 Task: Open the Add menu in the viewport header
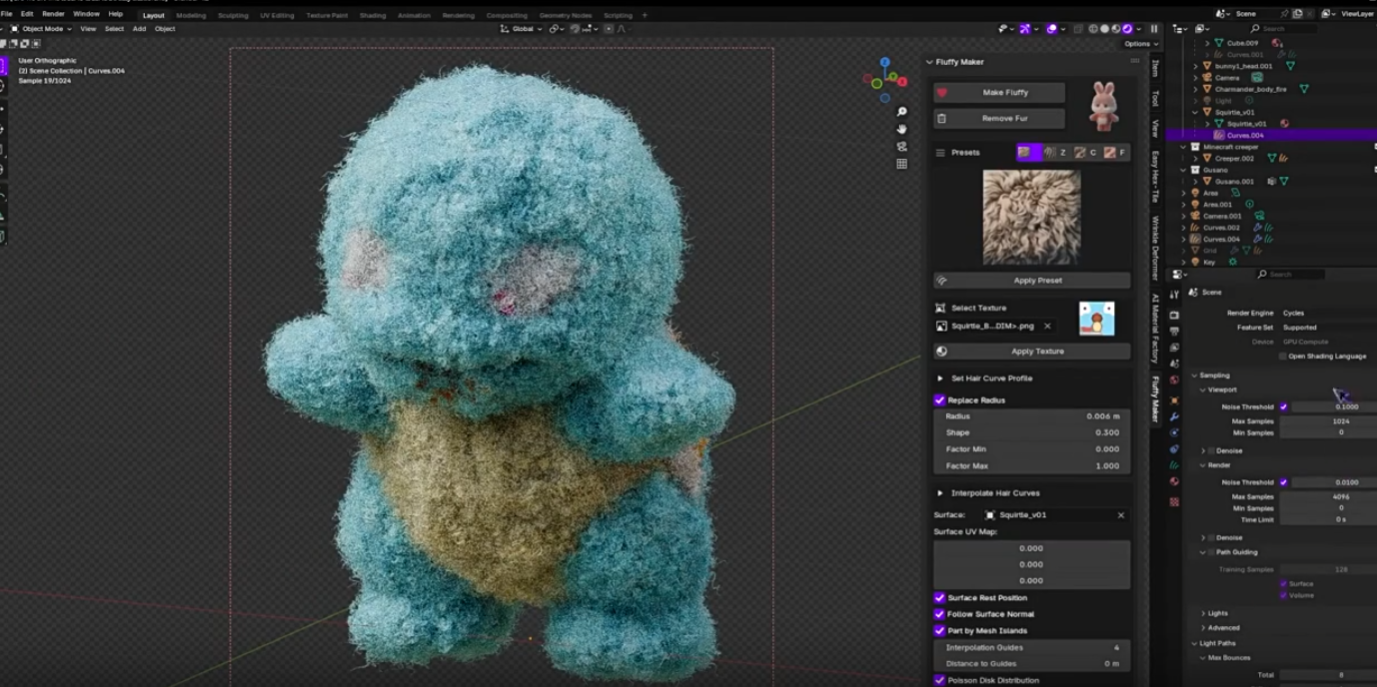(139, 29)
